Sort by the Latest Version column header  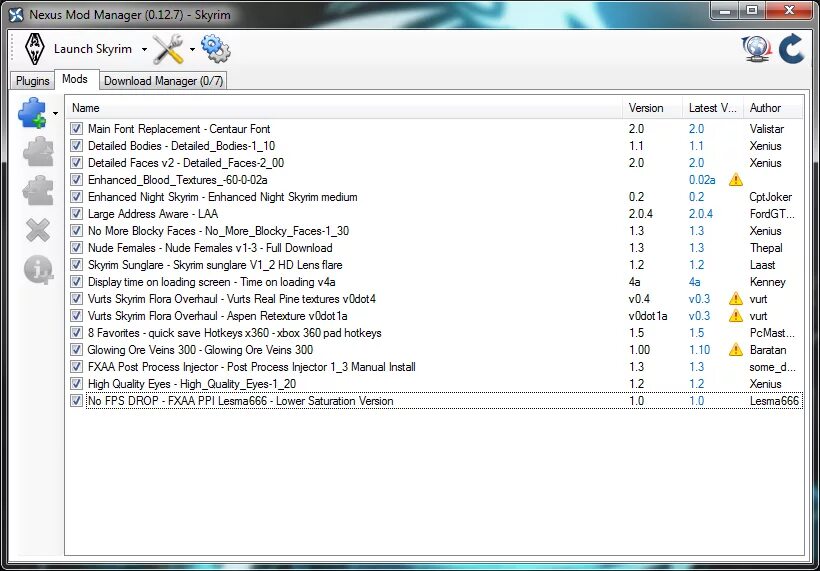713,108
